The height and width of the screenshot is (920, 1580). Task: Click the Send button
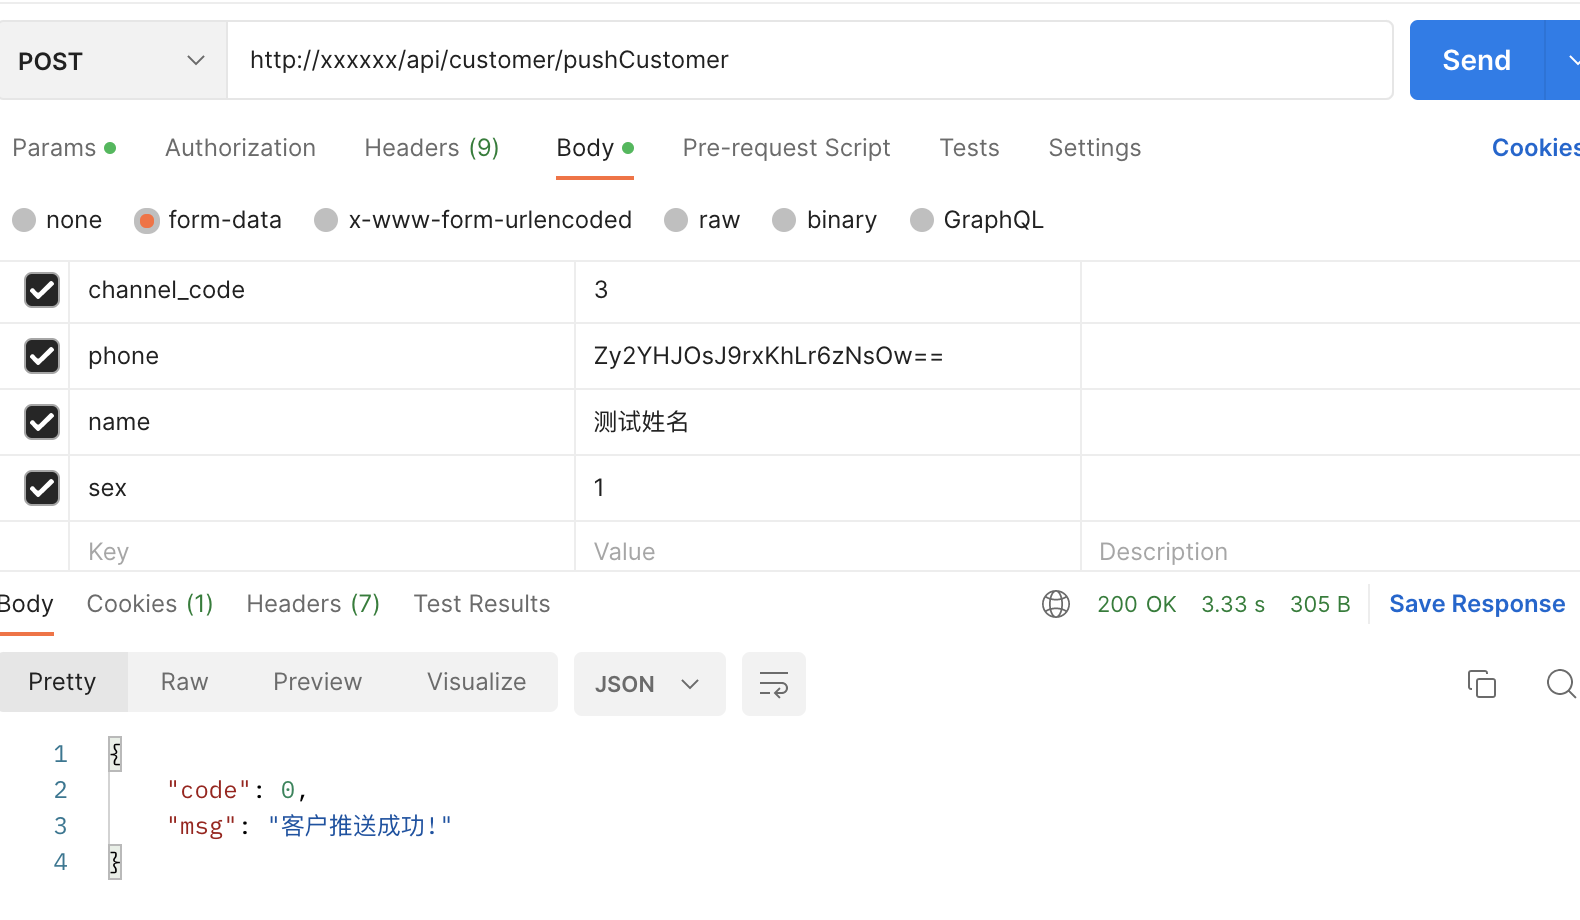1476,60
